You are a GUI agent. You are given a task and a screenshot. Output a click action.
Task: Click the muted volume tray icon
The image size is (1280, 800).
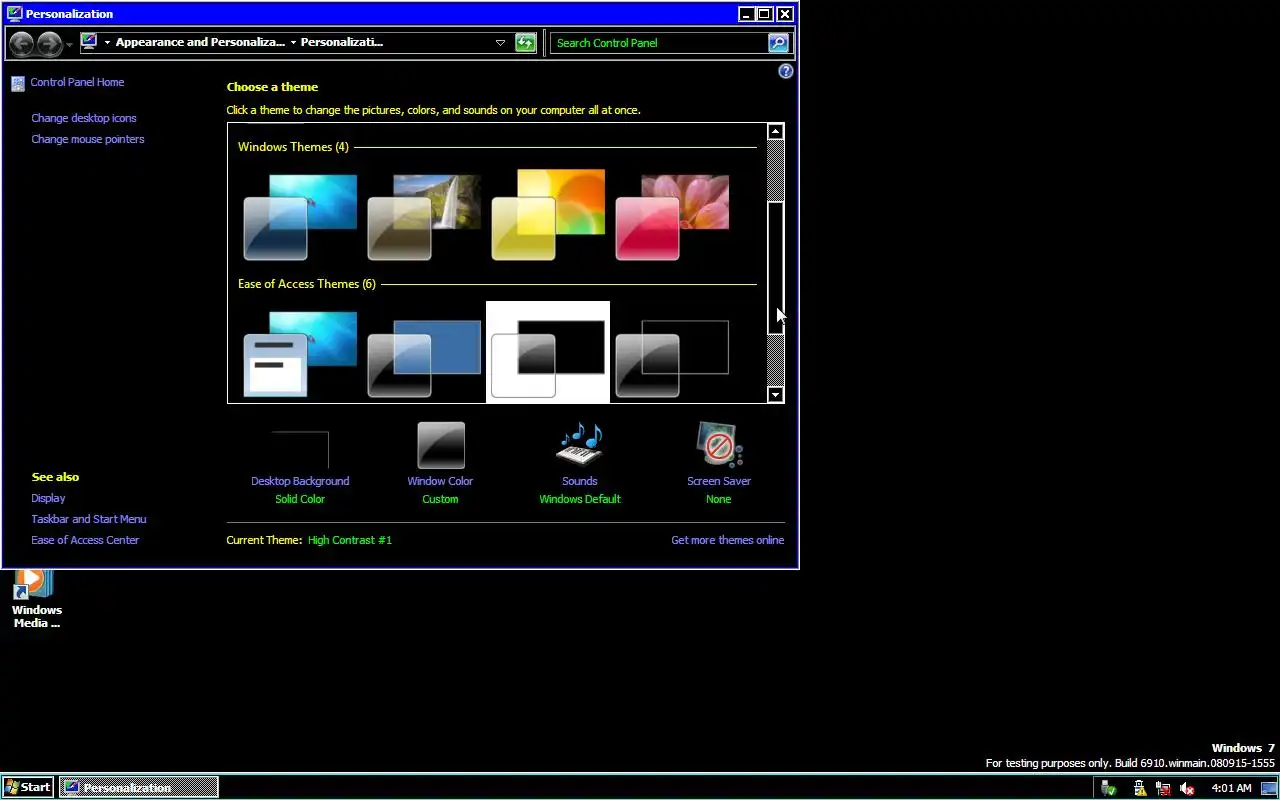click(x=1187, y=788)
